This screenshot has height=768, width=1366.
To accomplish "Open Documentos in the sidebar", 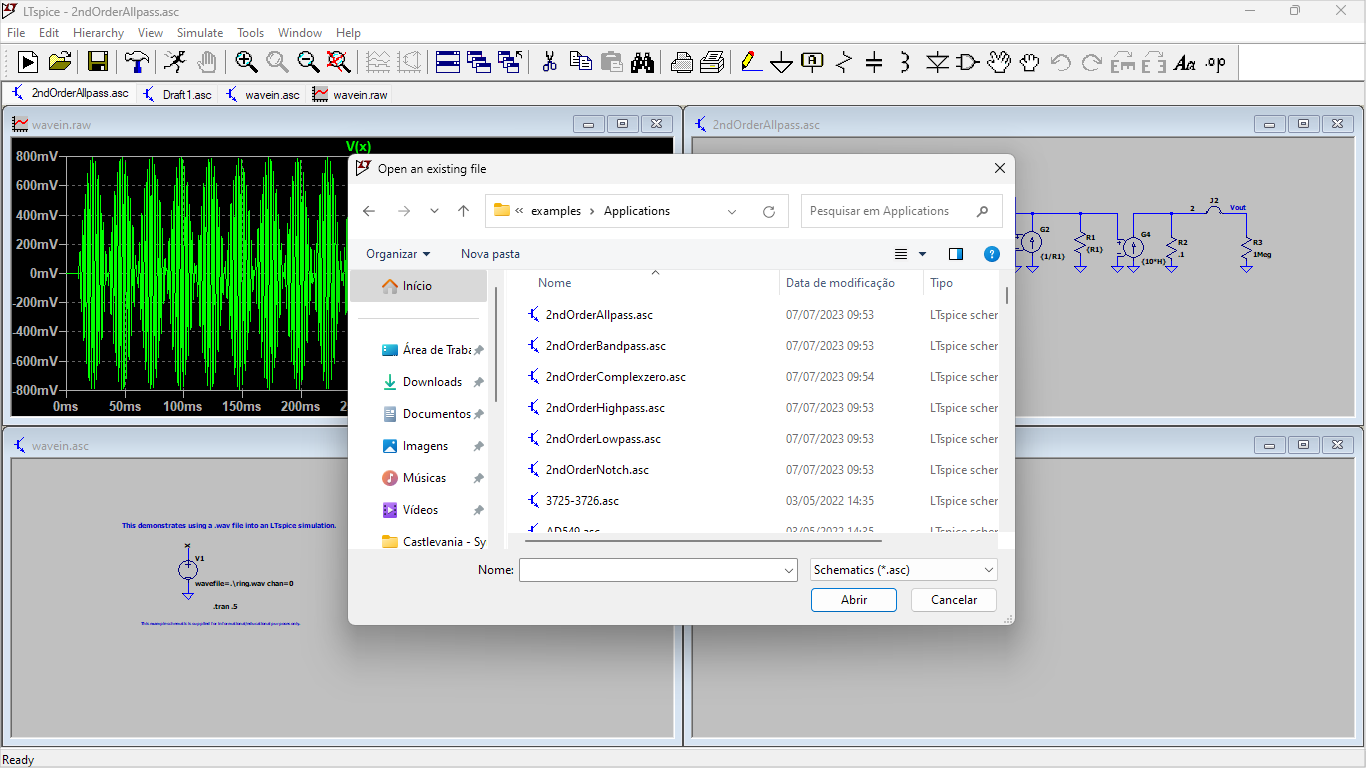I will (436, 414).
